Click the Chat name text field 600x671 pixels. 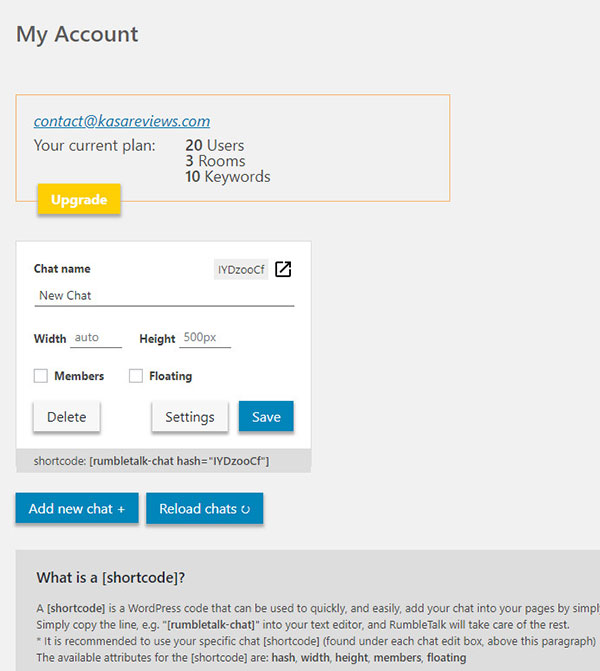coord(164,296)
